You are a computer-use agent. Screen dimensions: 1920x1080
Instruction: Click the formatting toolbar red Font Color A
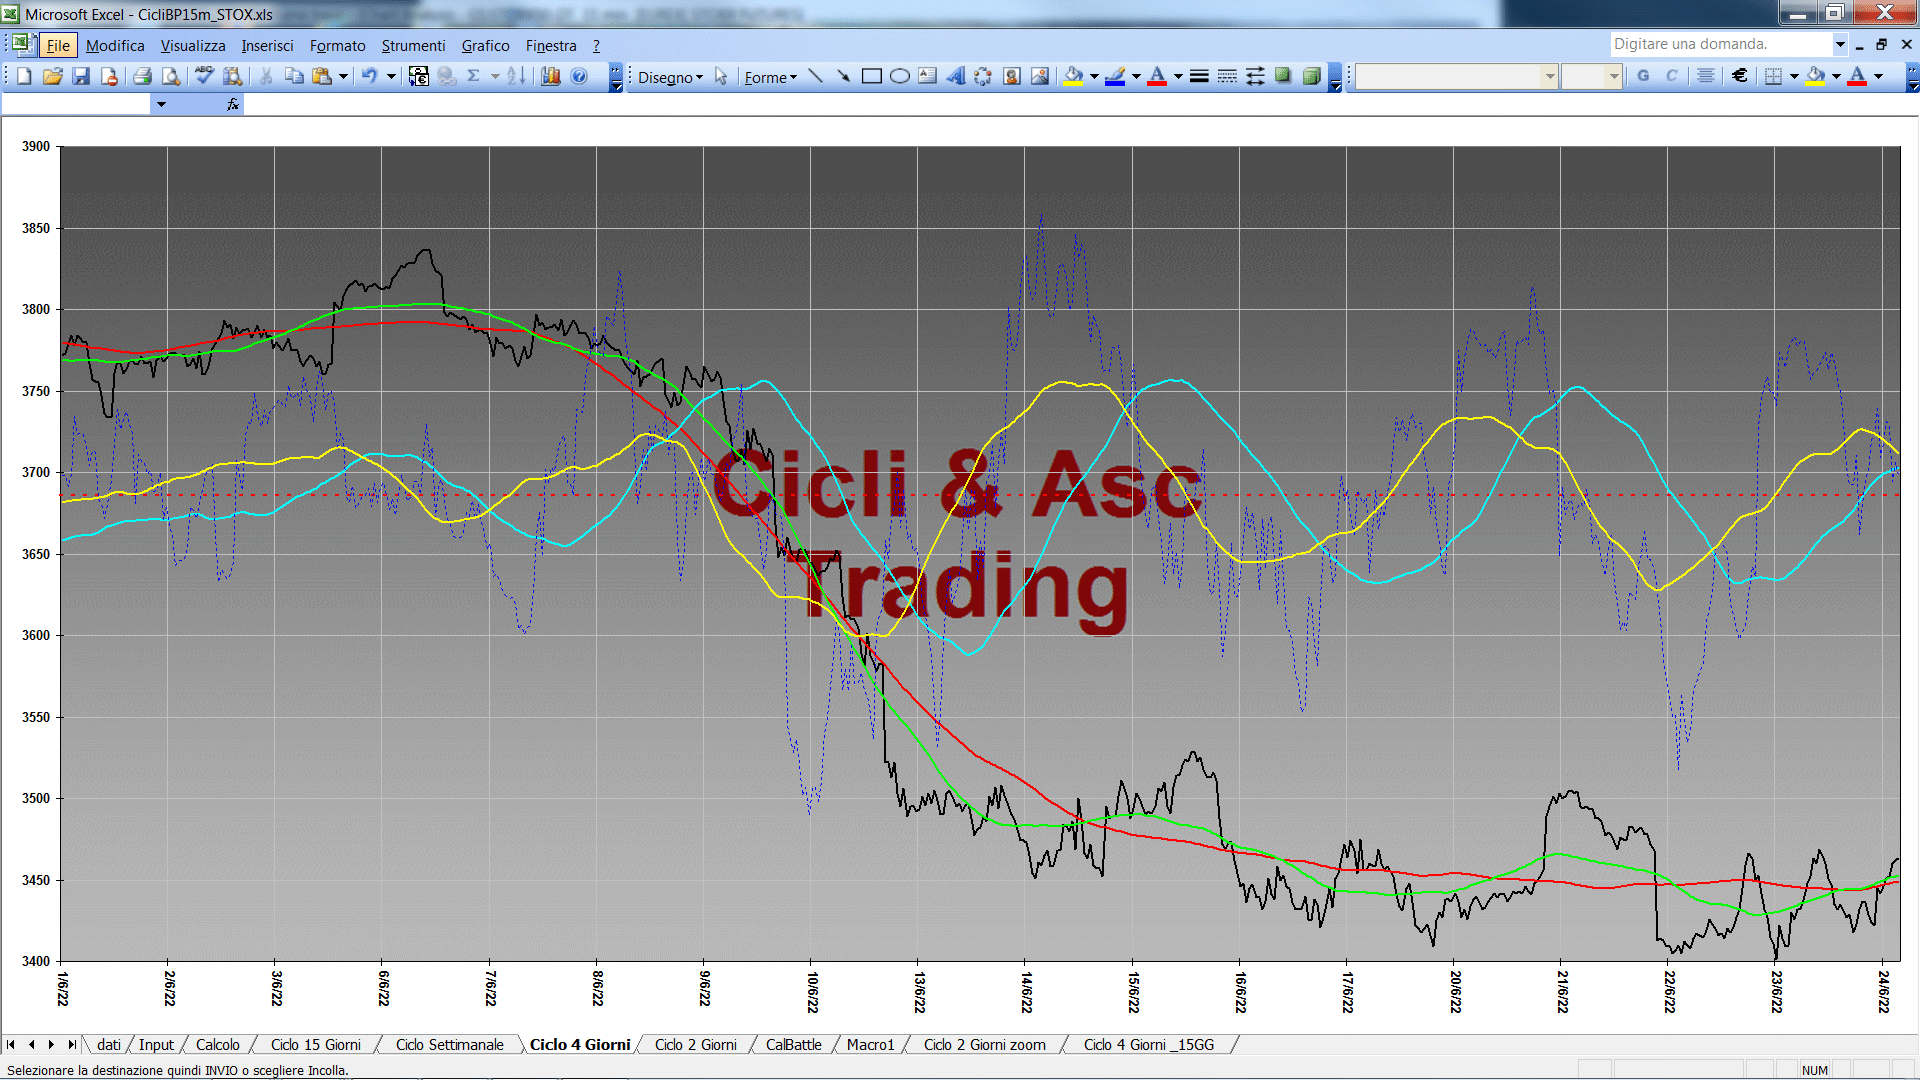(1857, 77)
